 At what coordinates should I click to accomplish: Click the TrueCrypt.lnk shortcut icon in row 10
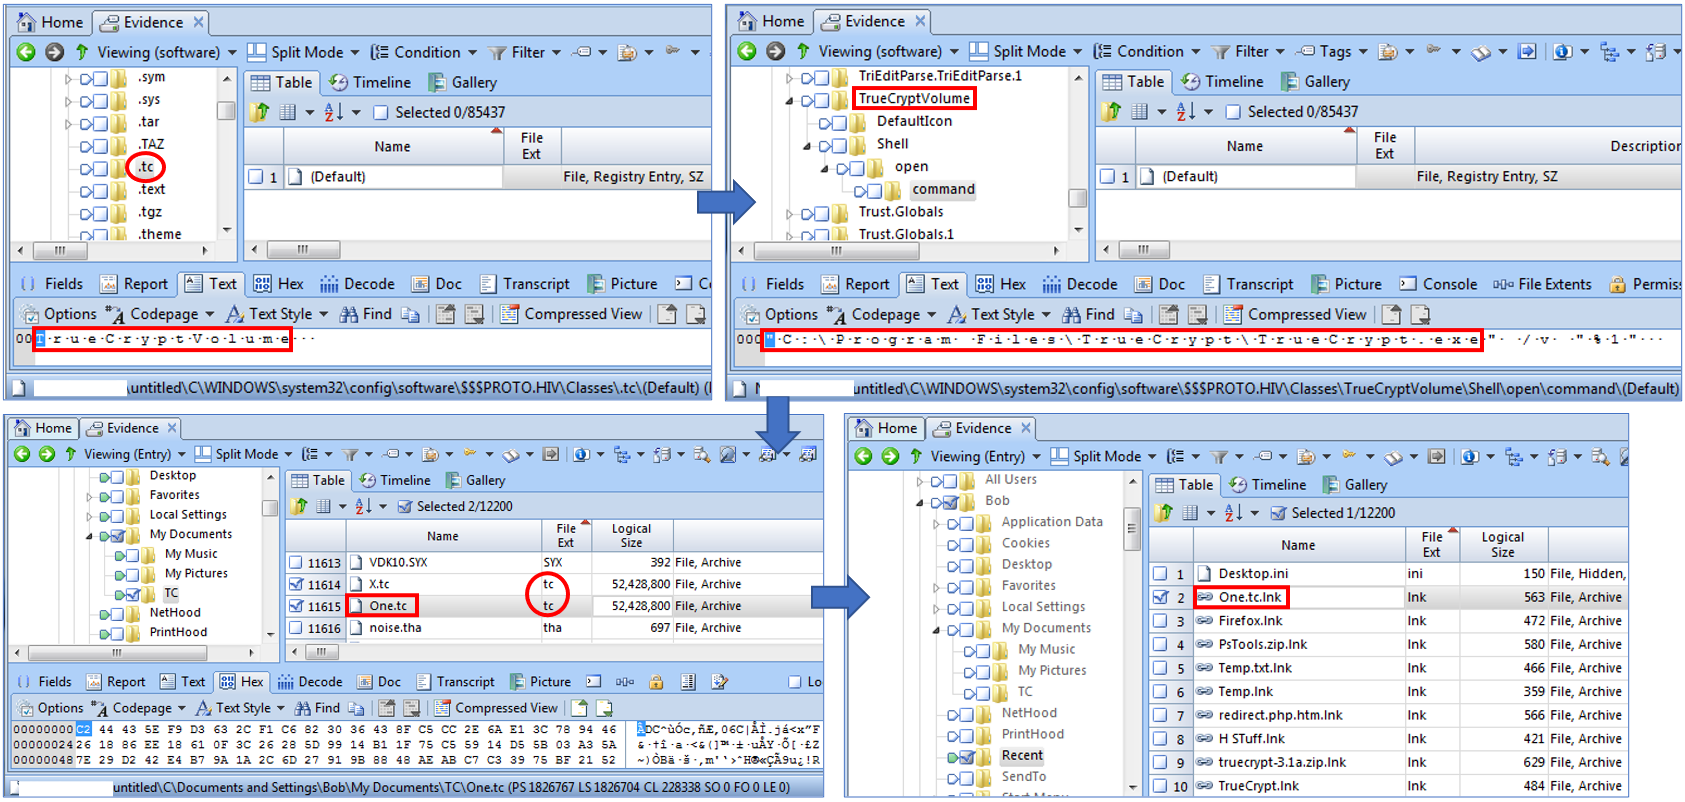coord(1205,786)
